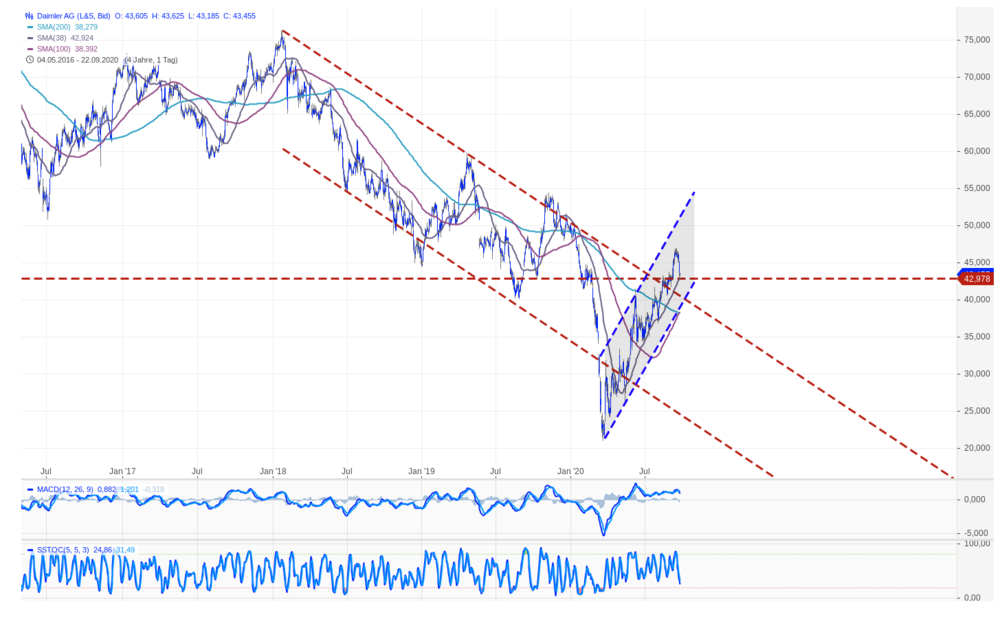Click the SMA(200) teal legend marker
1000x637 pixels.
[30, 27]
